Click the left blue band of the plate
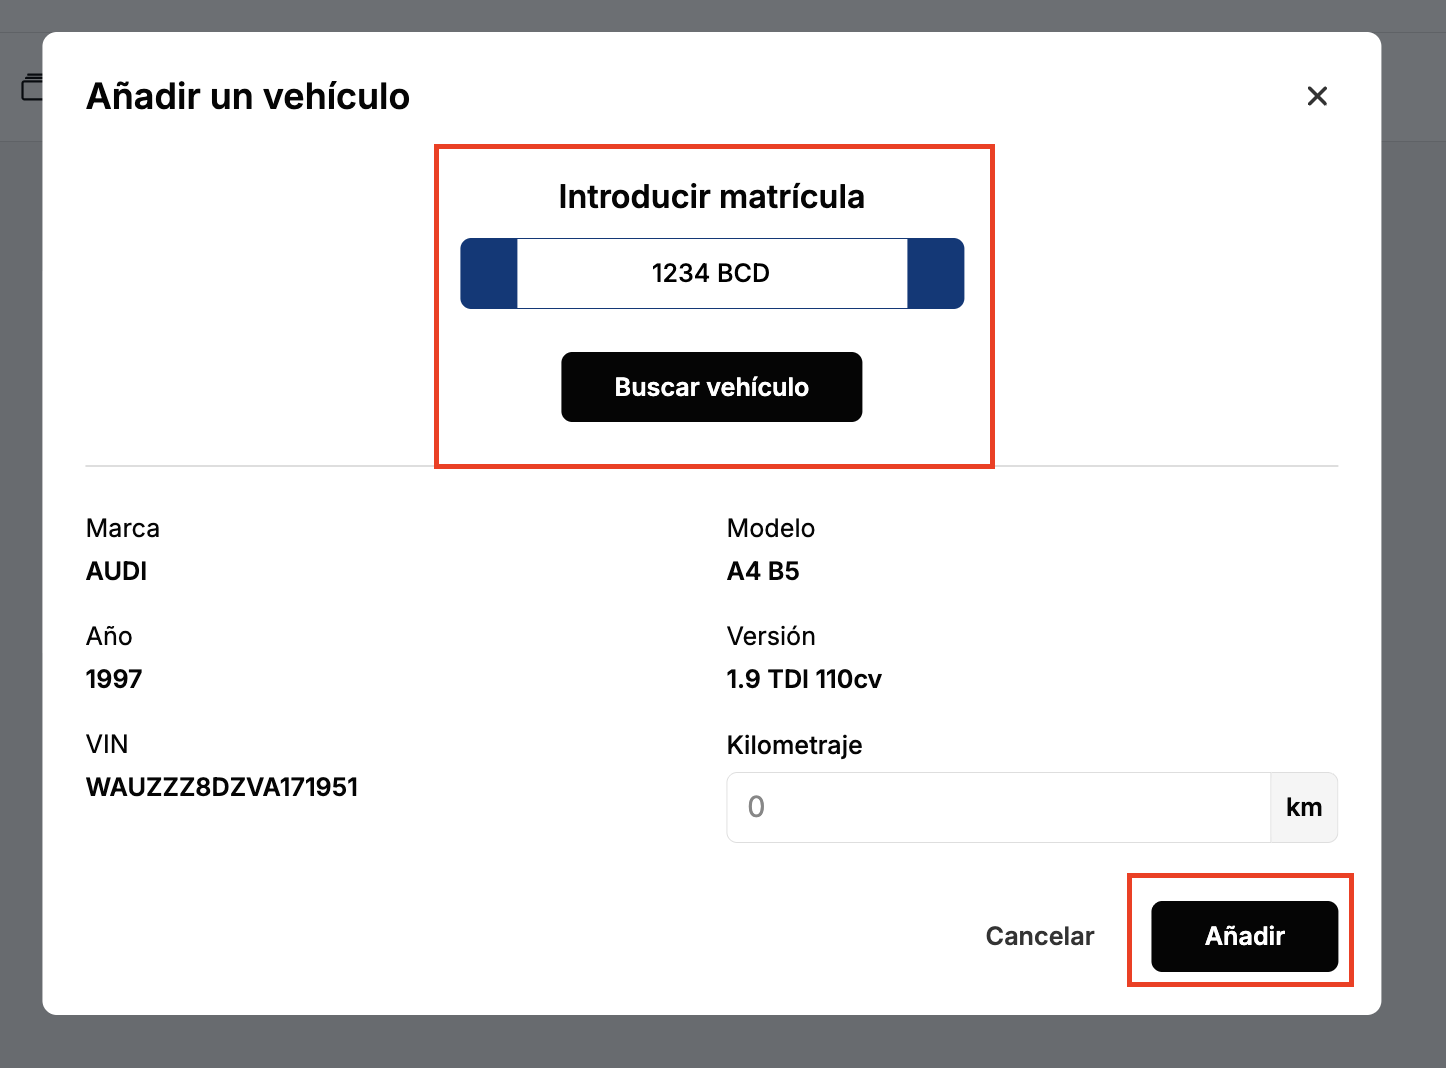The image size is (1446, 1068). [x=489, y=273]
